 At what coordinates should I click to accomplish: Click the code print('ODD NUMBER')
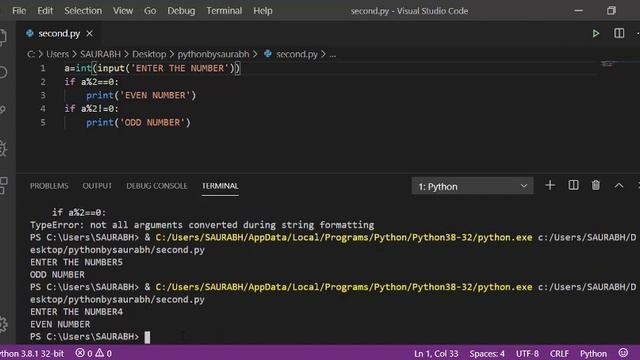pyautogui.click(x=138, y=122)
